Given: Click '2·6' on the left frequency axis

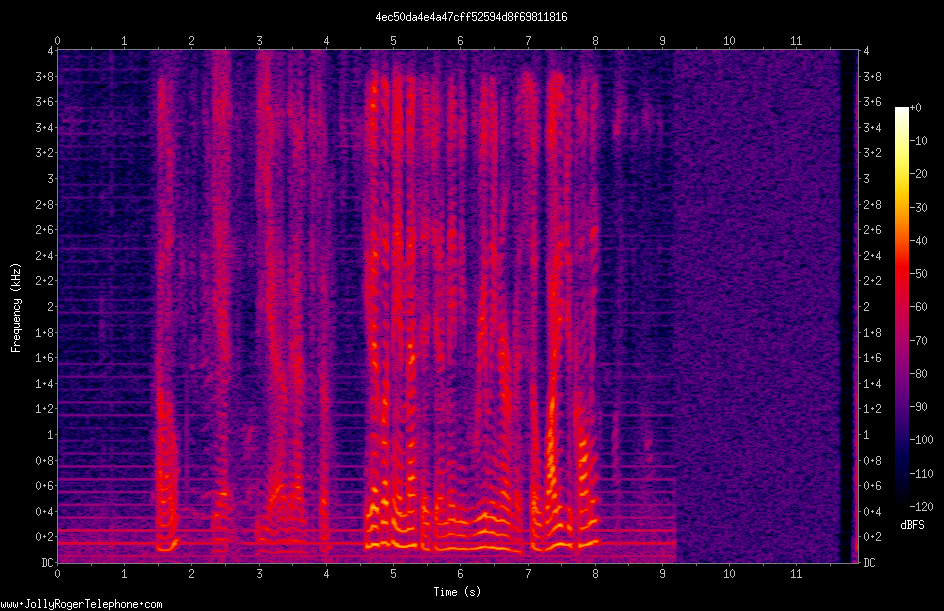Looking at the screenshot, I should click(x=45, y=230).
